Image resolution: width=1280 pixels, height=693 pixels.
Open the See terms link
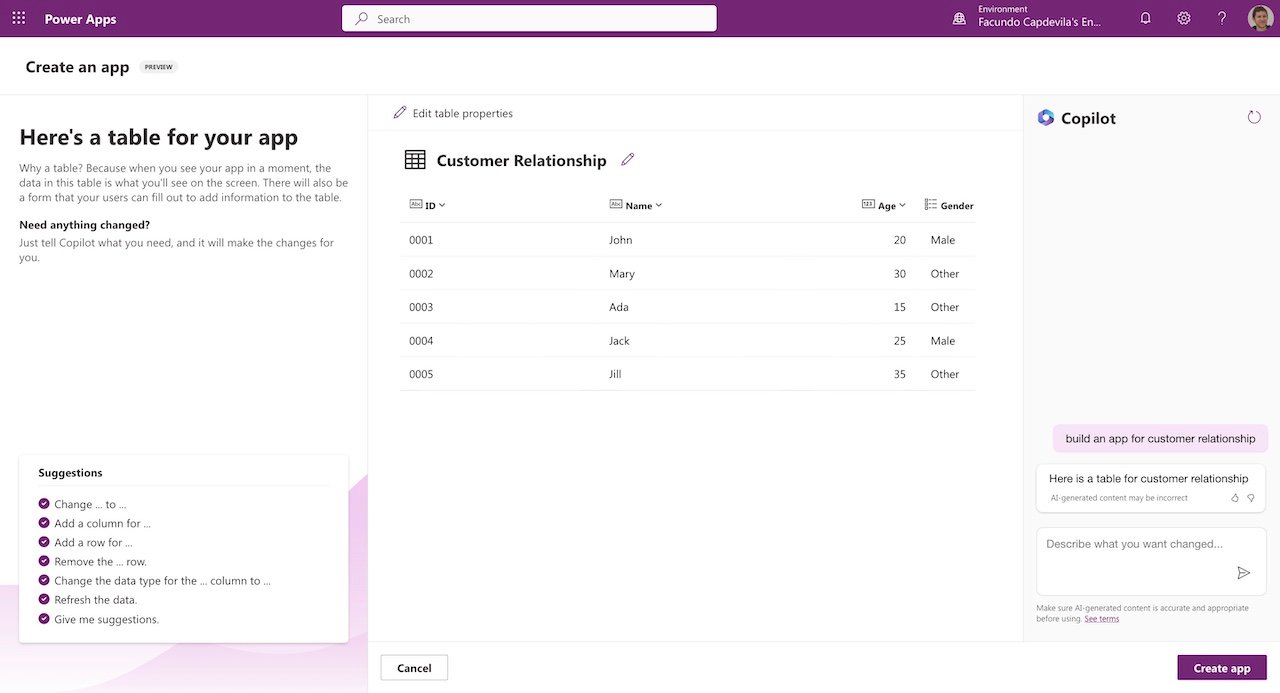[1101, 619]
